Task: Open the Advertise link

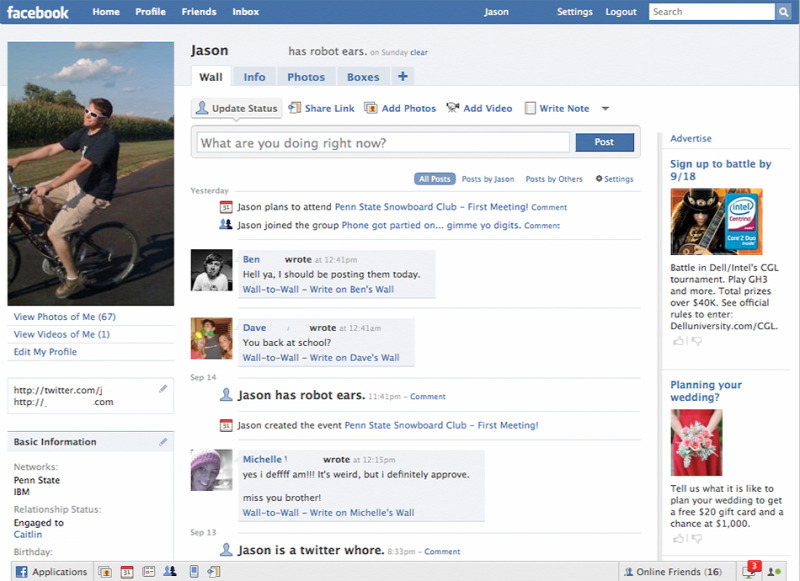Action: [x=691, y=138]
